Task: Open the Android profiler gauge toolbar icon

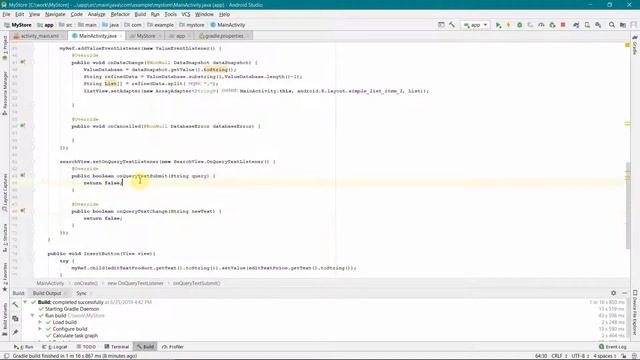Action: (x=541, y=25)
